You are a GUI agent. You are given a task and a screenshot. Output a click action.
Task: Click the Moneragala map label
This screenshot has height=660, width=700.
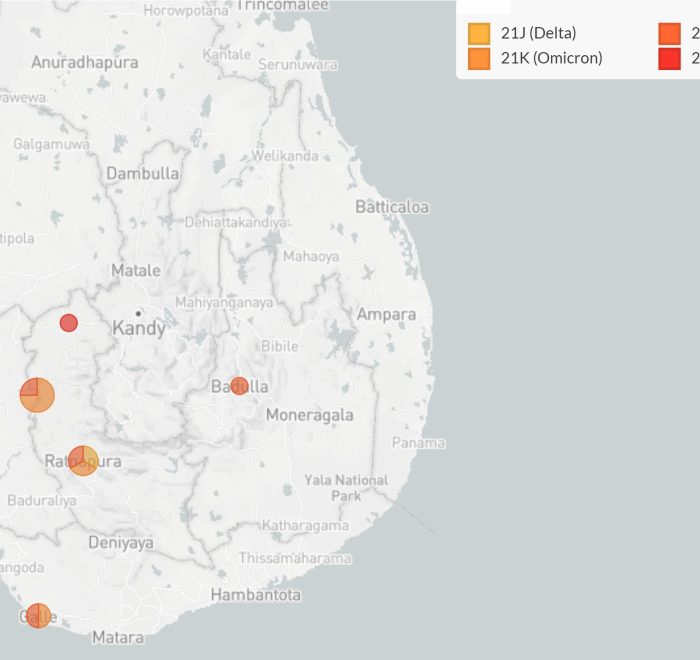(309, 415)
